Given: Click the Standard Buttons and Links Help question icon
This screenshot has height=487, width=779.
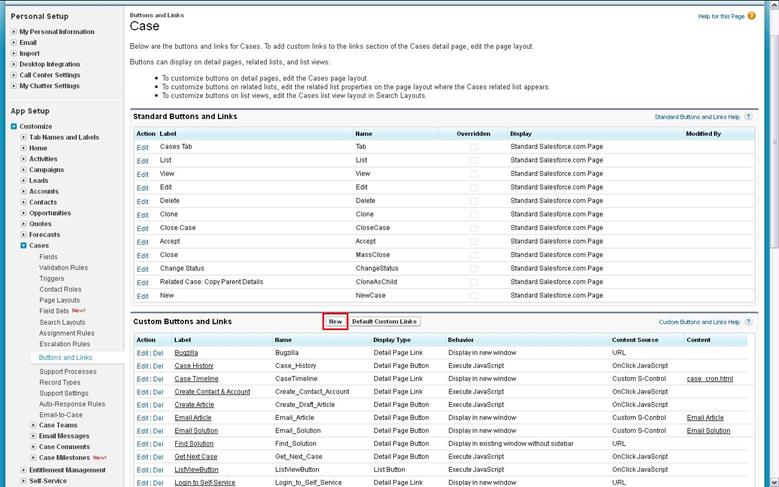Looking at the screenshot, I should tap(750, 117).
